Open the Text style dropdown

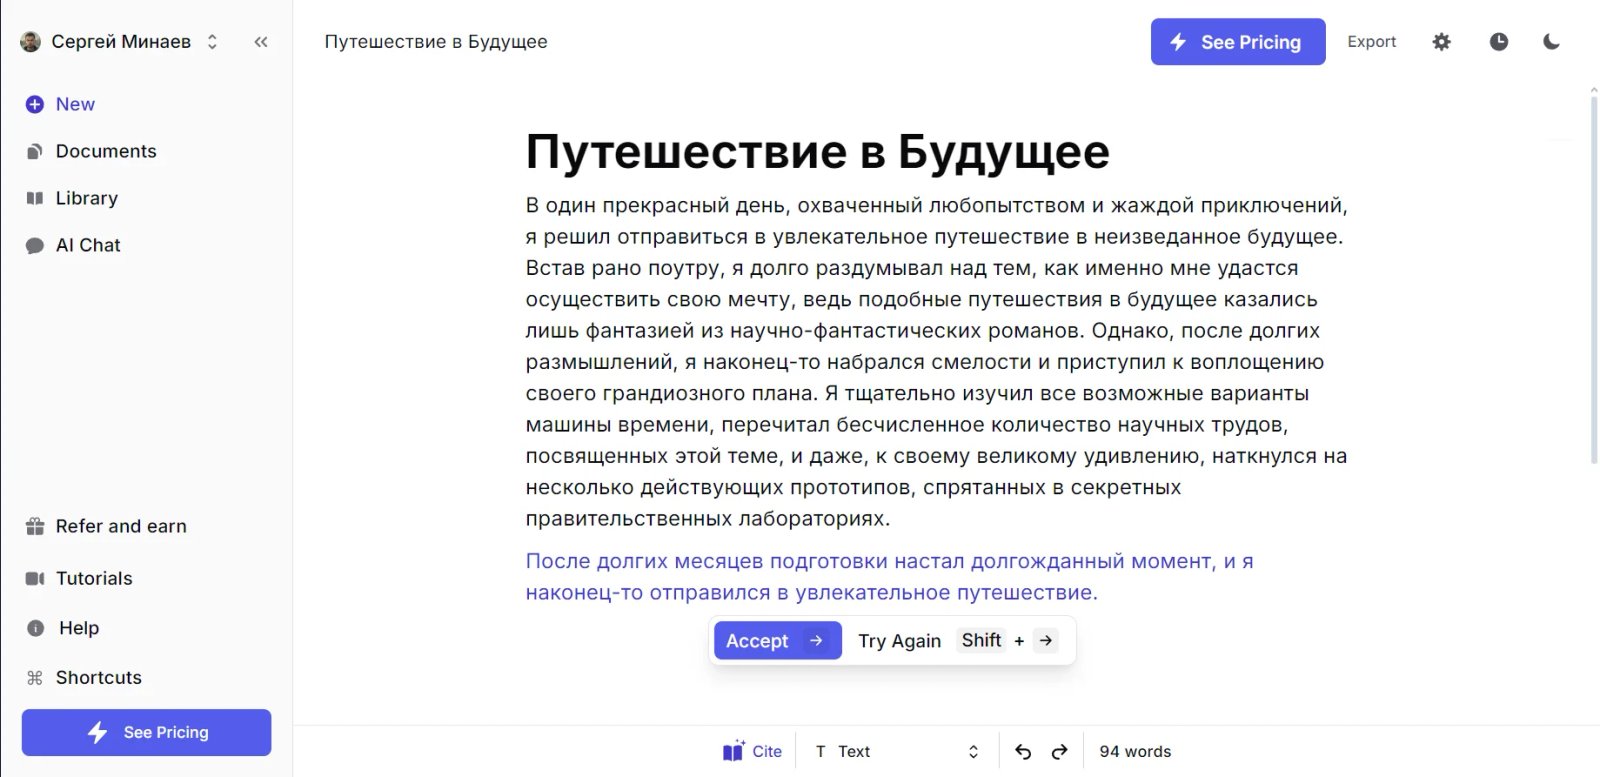(x=898, y=751)
